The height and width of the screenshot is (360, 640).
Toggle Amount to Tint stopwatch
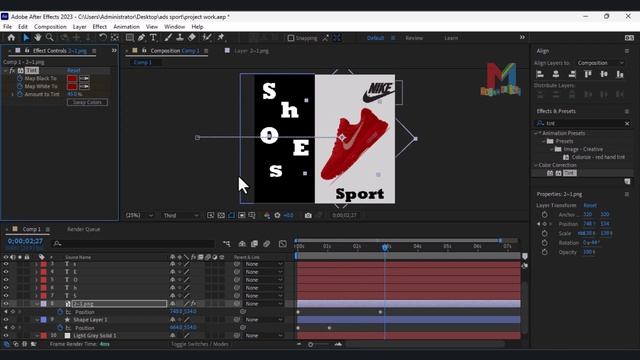pyautogui.click(x=20, y=94)
